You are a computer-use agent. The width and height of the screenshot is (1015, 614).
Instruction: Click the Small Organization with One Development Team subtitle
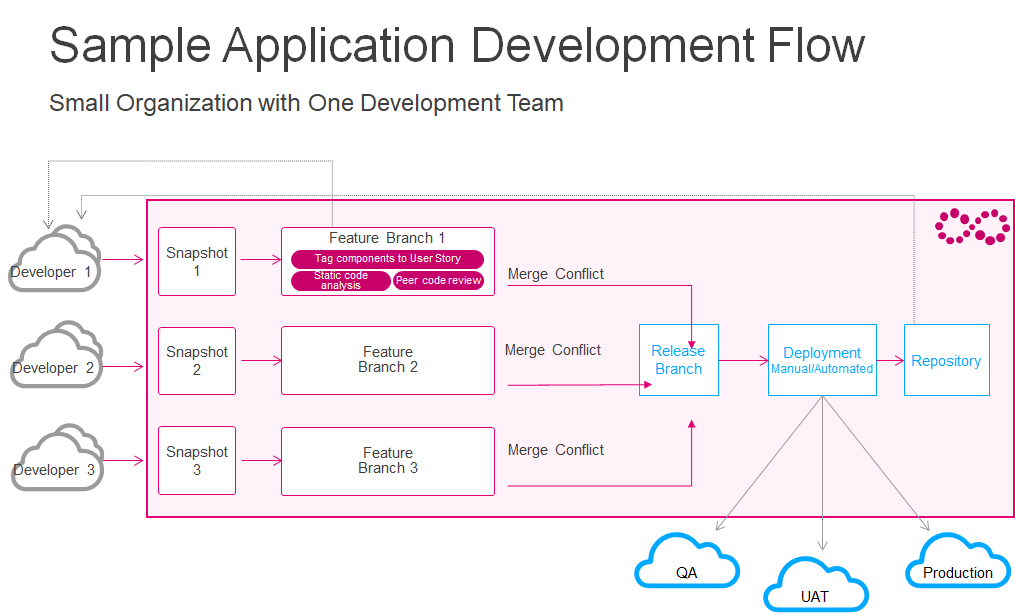[x=306, y=104]
